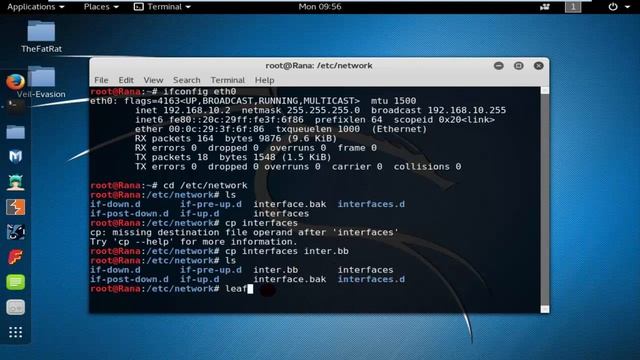Screen dimensions: 640x360
Task: Open the Applications menu
Action: tap(36, 7)
